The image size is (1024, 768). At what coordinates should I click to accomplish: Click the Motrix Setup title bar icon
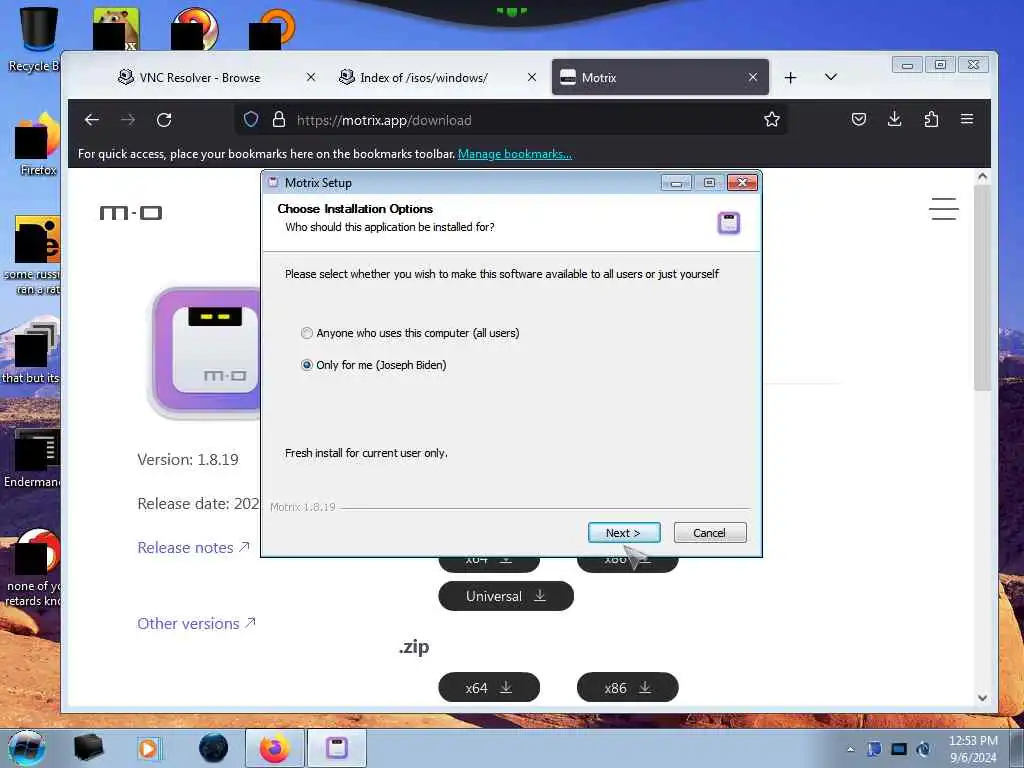(274, 183)
